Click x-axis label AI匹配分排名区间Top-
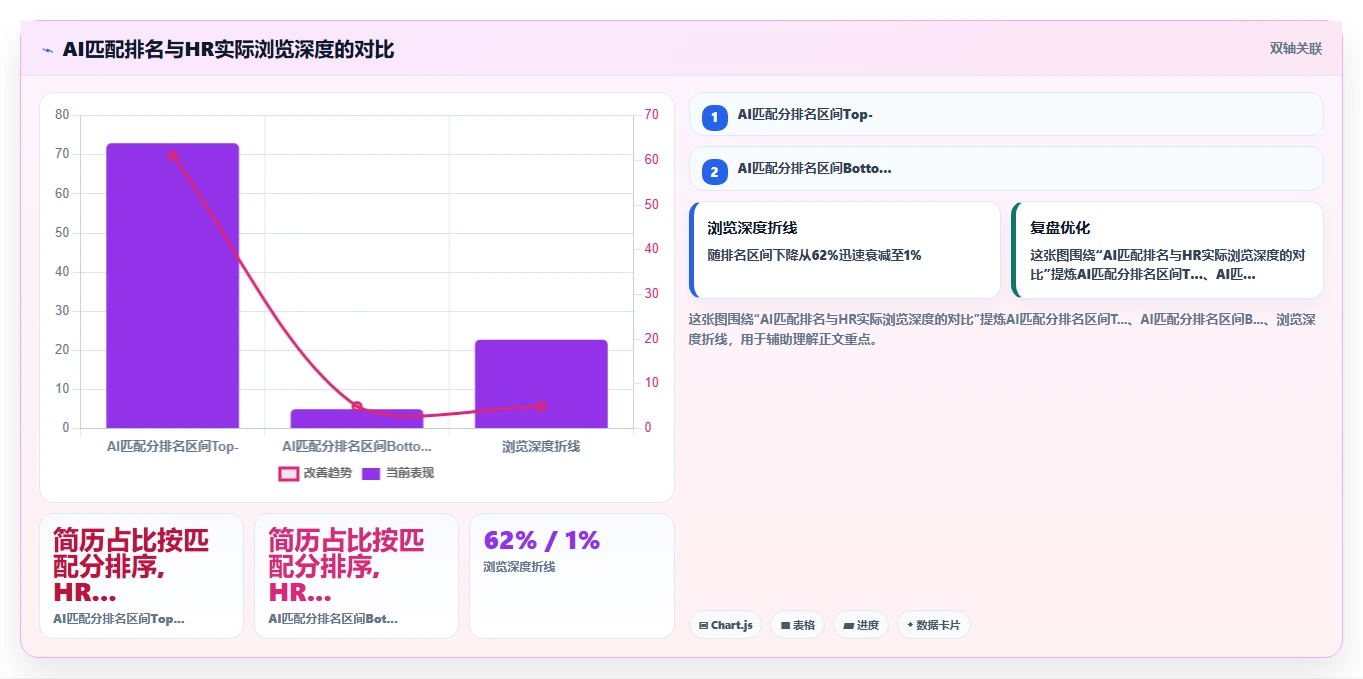Image resolution: width=1363 pixels, height=679 pixels. (173, 446)
